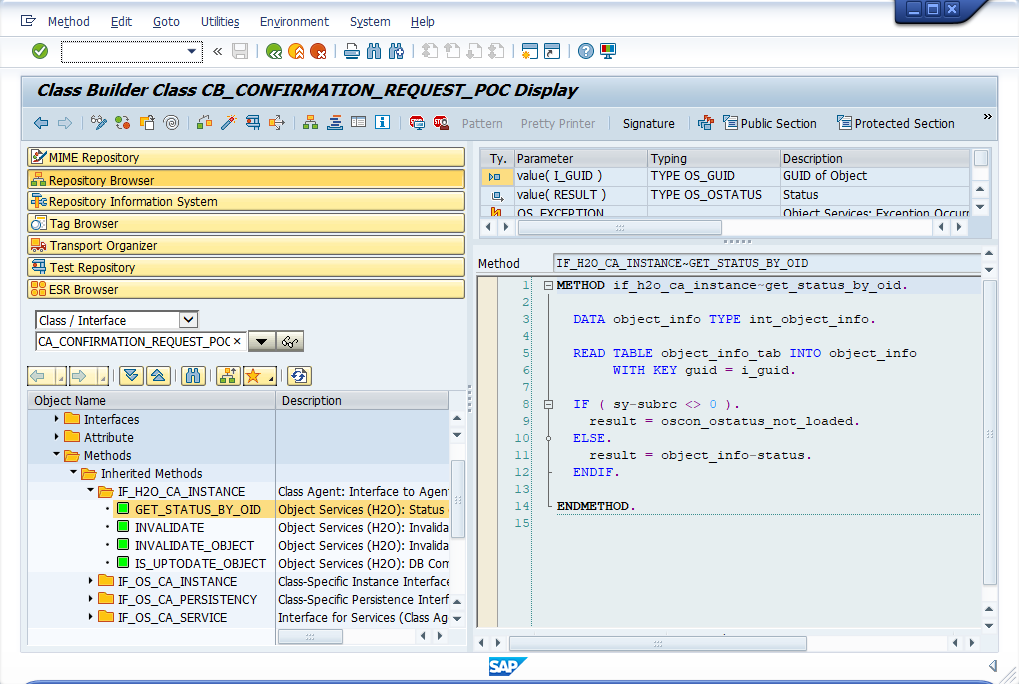Open the Class / Interface type dropdown
Screen dimensions: 1019x684
[188, 320]
